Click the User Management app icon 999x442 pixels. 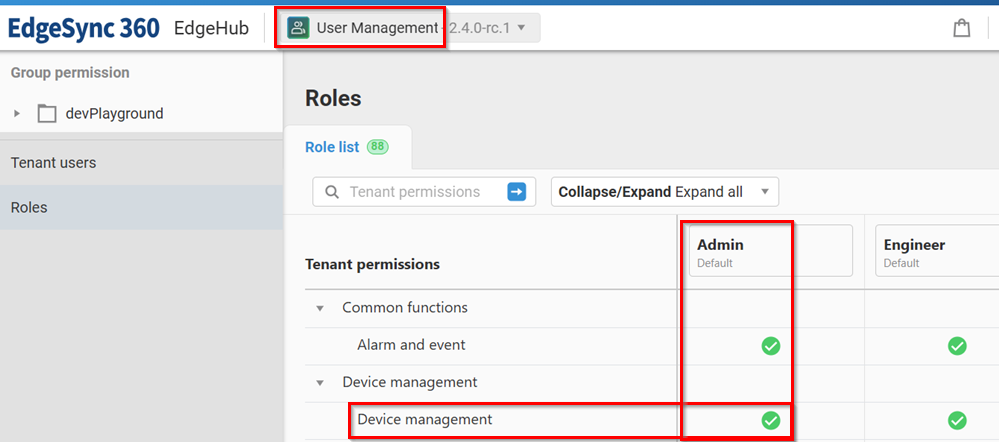(x=298, y=28)
